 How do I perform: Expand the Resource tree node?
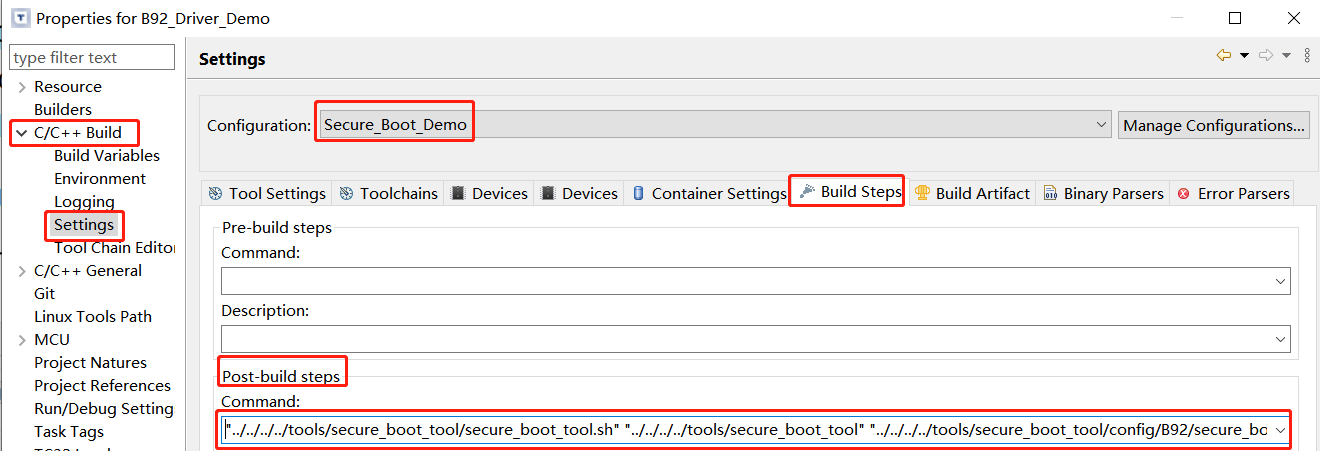(21, 87)
